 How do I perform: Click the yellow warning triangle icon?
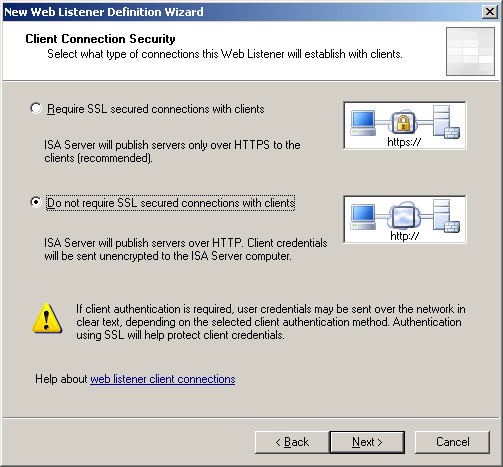[x=47, y=318]
